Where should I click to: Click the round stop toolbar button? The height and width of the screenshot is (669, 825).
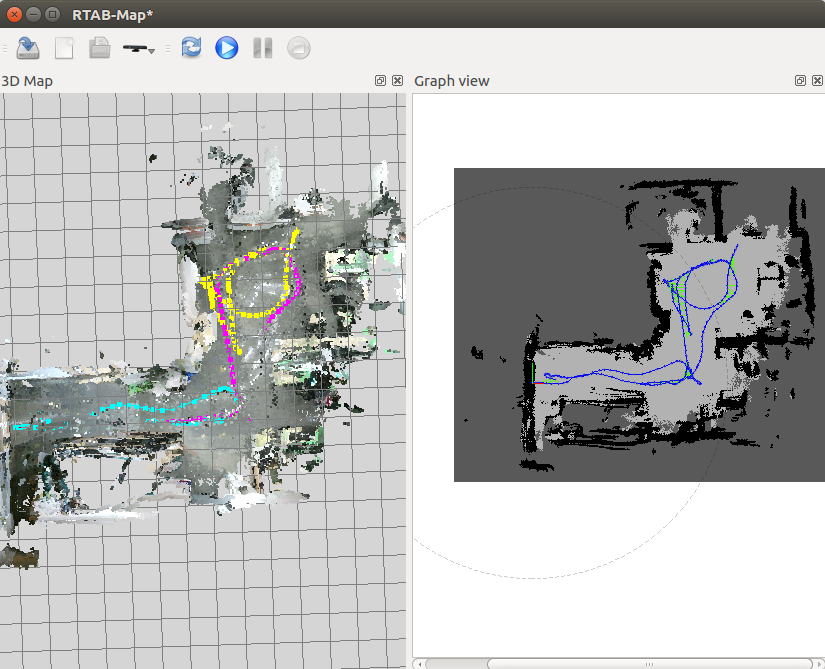(298, 47)
